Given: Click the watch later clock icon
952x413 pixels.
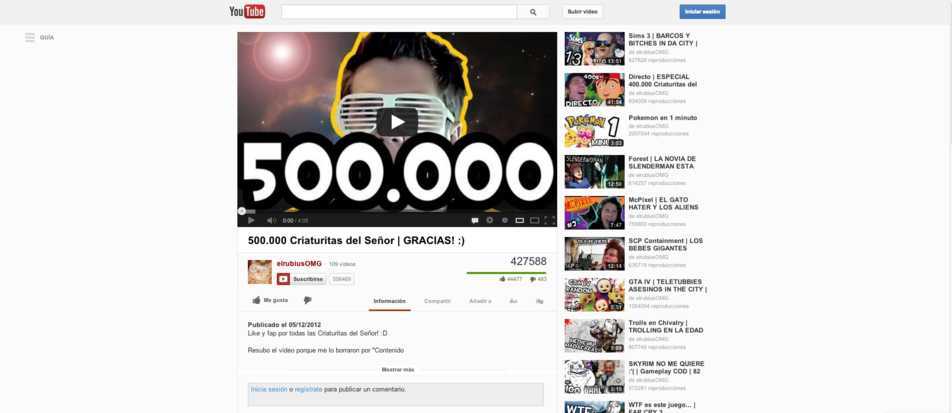Looking at the screenshot, I should click(505, 220).
